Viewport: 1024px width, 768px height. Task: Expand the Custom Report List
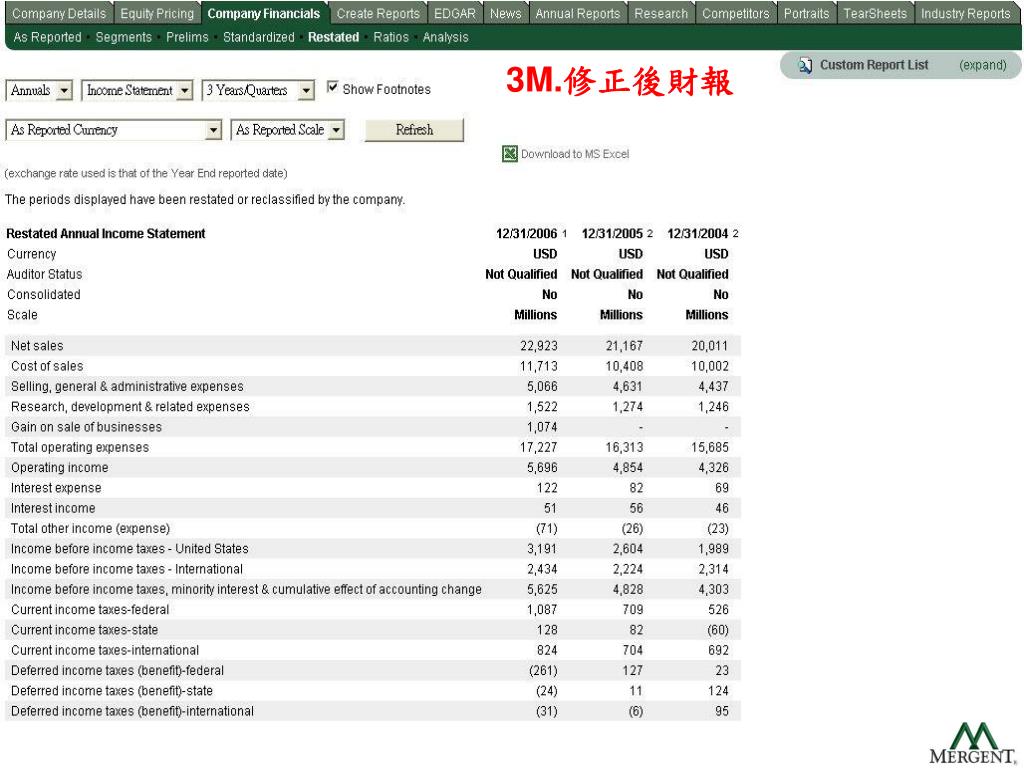tap(982, 65)
